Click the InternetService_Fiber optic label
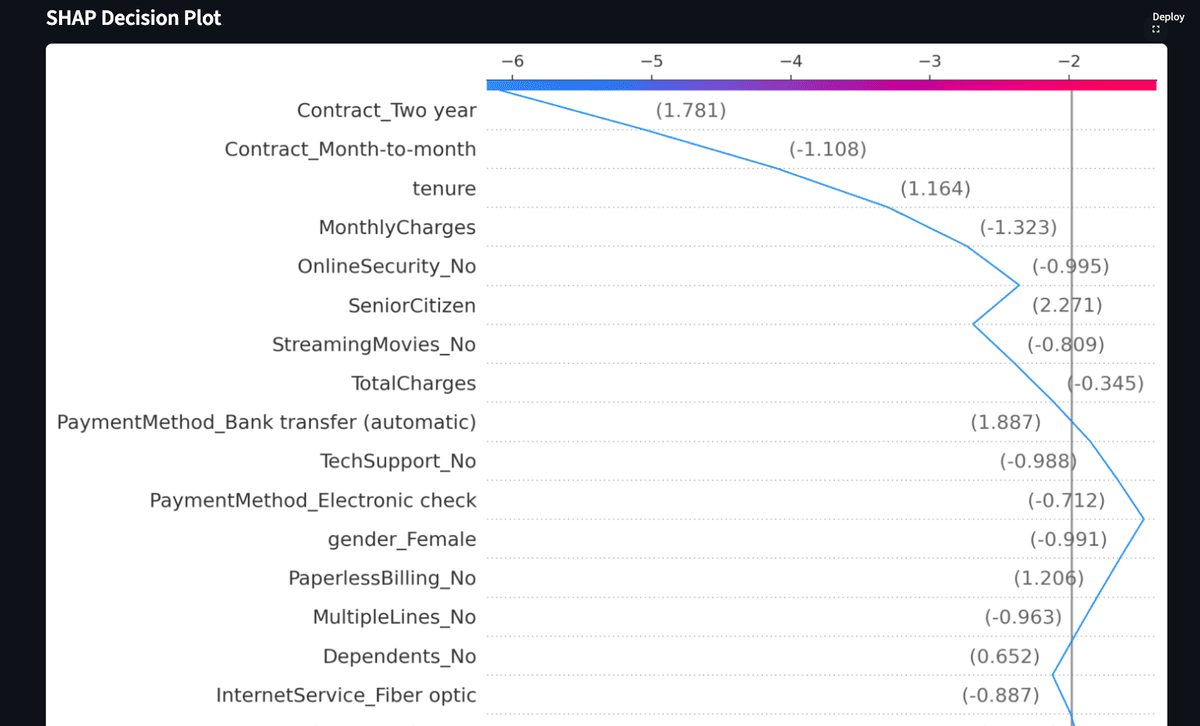The image size is (1200, 726). [346, 695]
